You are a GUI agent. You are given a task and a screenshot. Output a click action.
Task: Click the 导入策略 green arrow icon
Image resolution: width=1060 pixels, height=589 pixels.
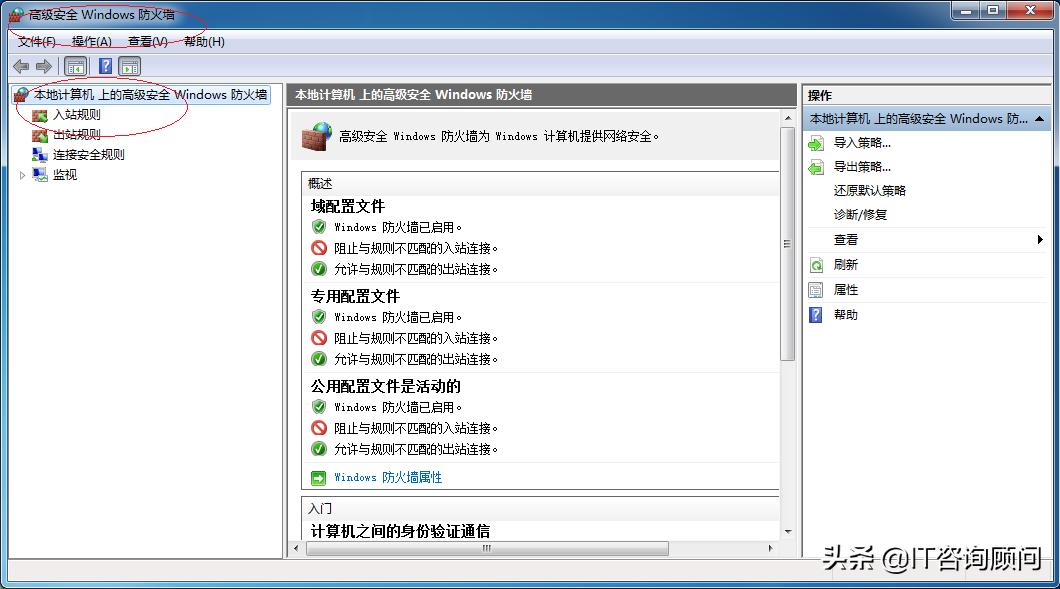pos(816,143)
